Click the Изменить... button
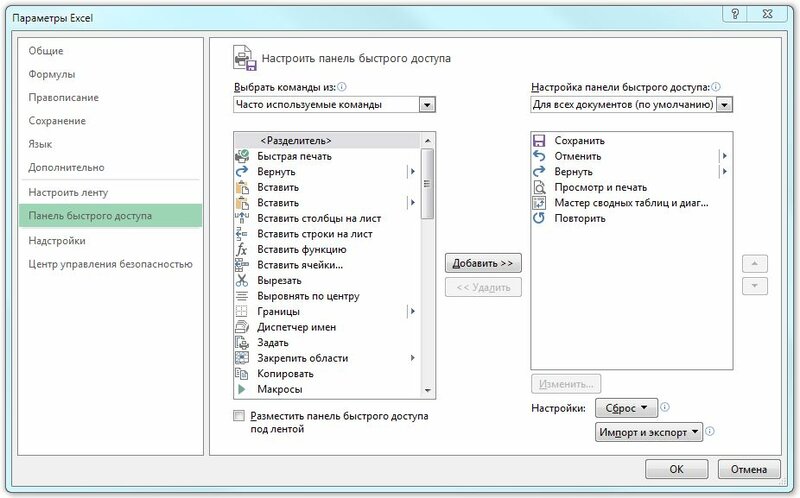 (566, 384)
